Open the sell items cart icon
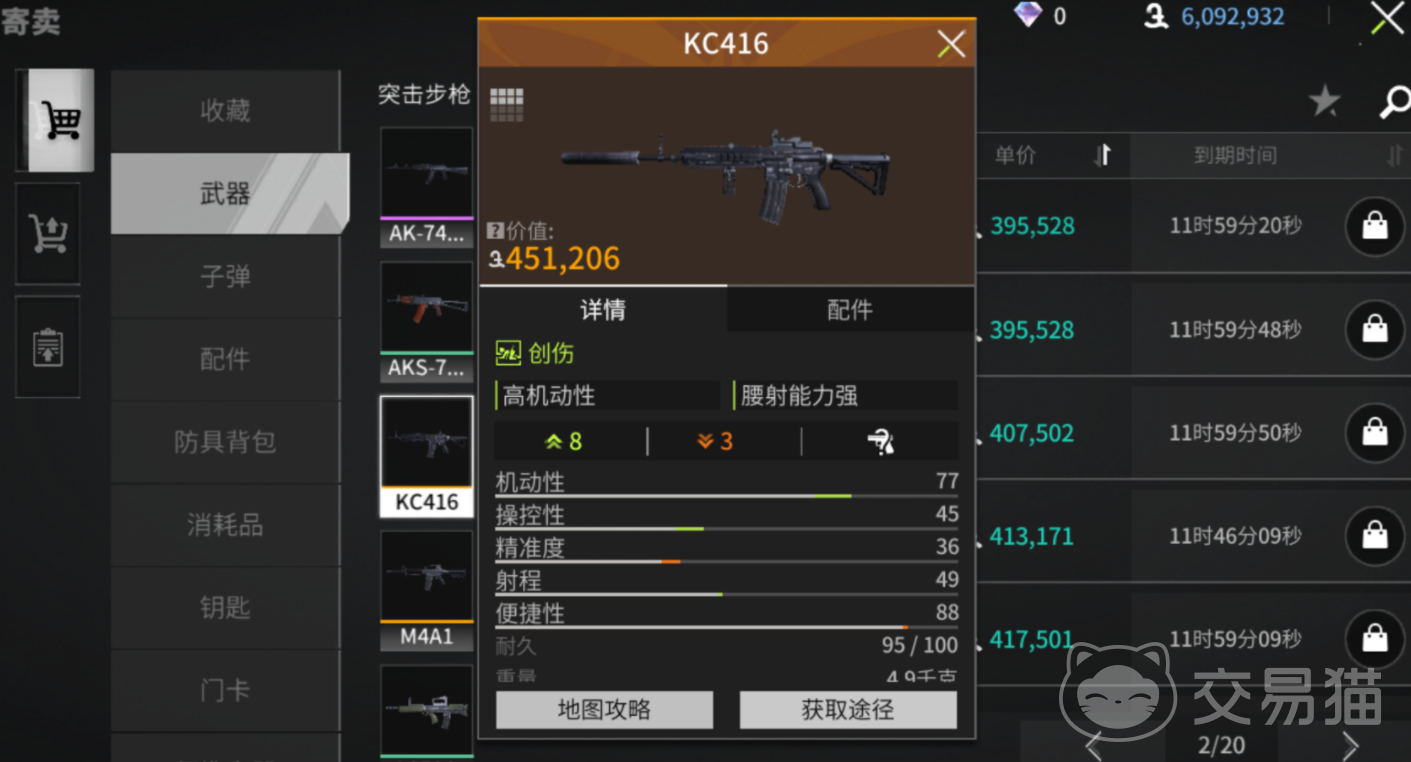 [48, 233]
